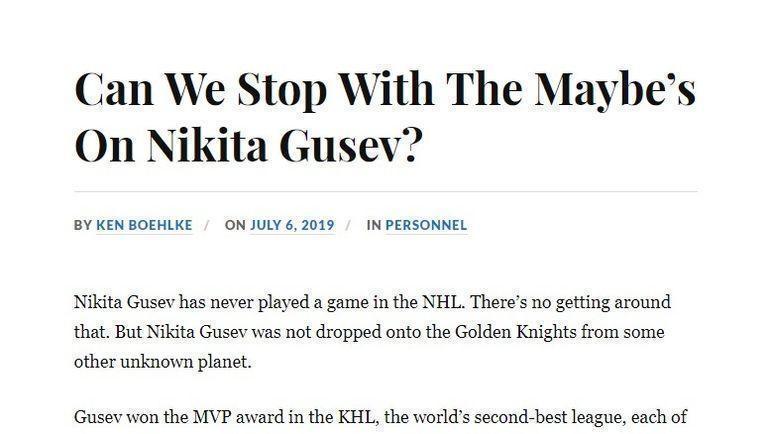
Task: Click the "IN" label before Personnel
Action: click(x=374, y=225)
